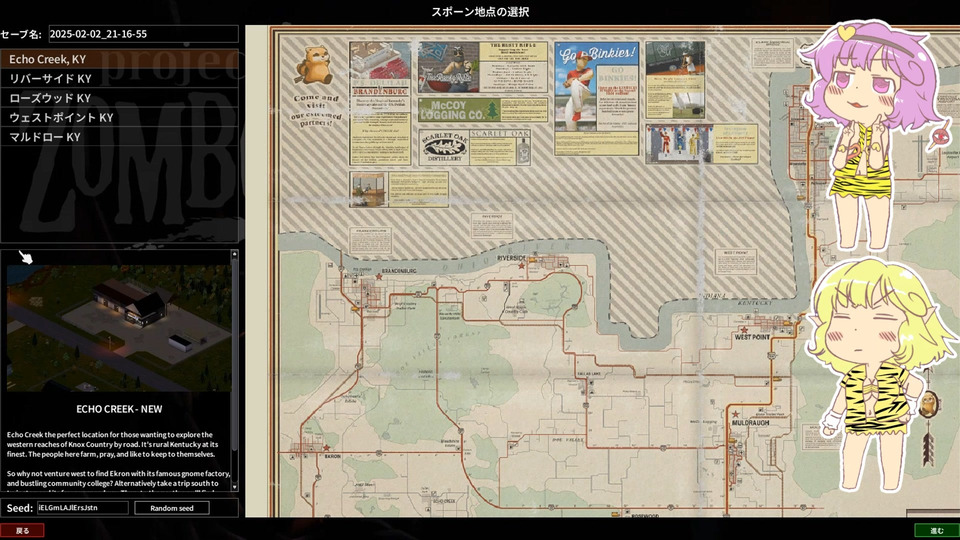Click the save name input field
Viewport: 960px width, 540px height.
click(x=143, y=34)
